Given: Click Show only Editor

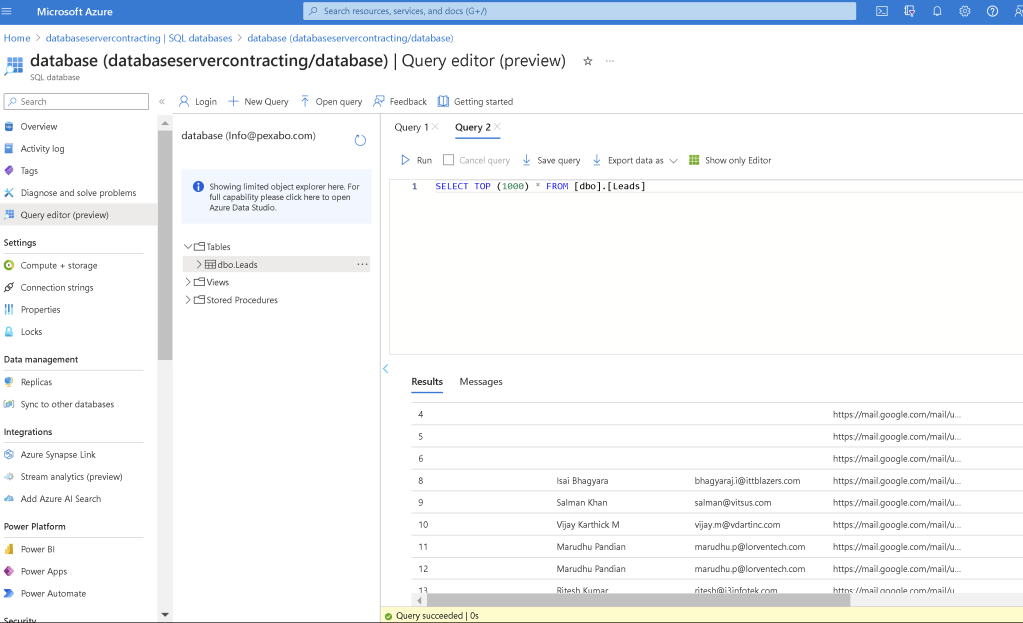Looking at the screenshot, I should (730, 160).
